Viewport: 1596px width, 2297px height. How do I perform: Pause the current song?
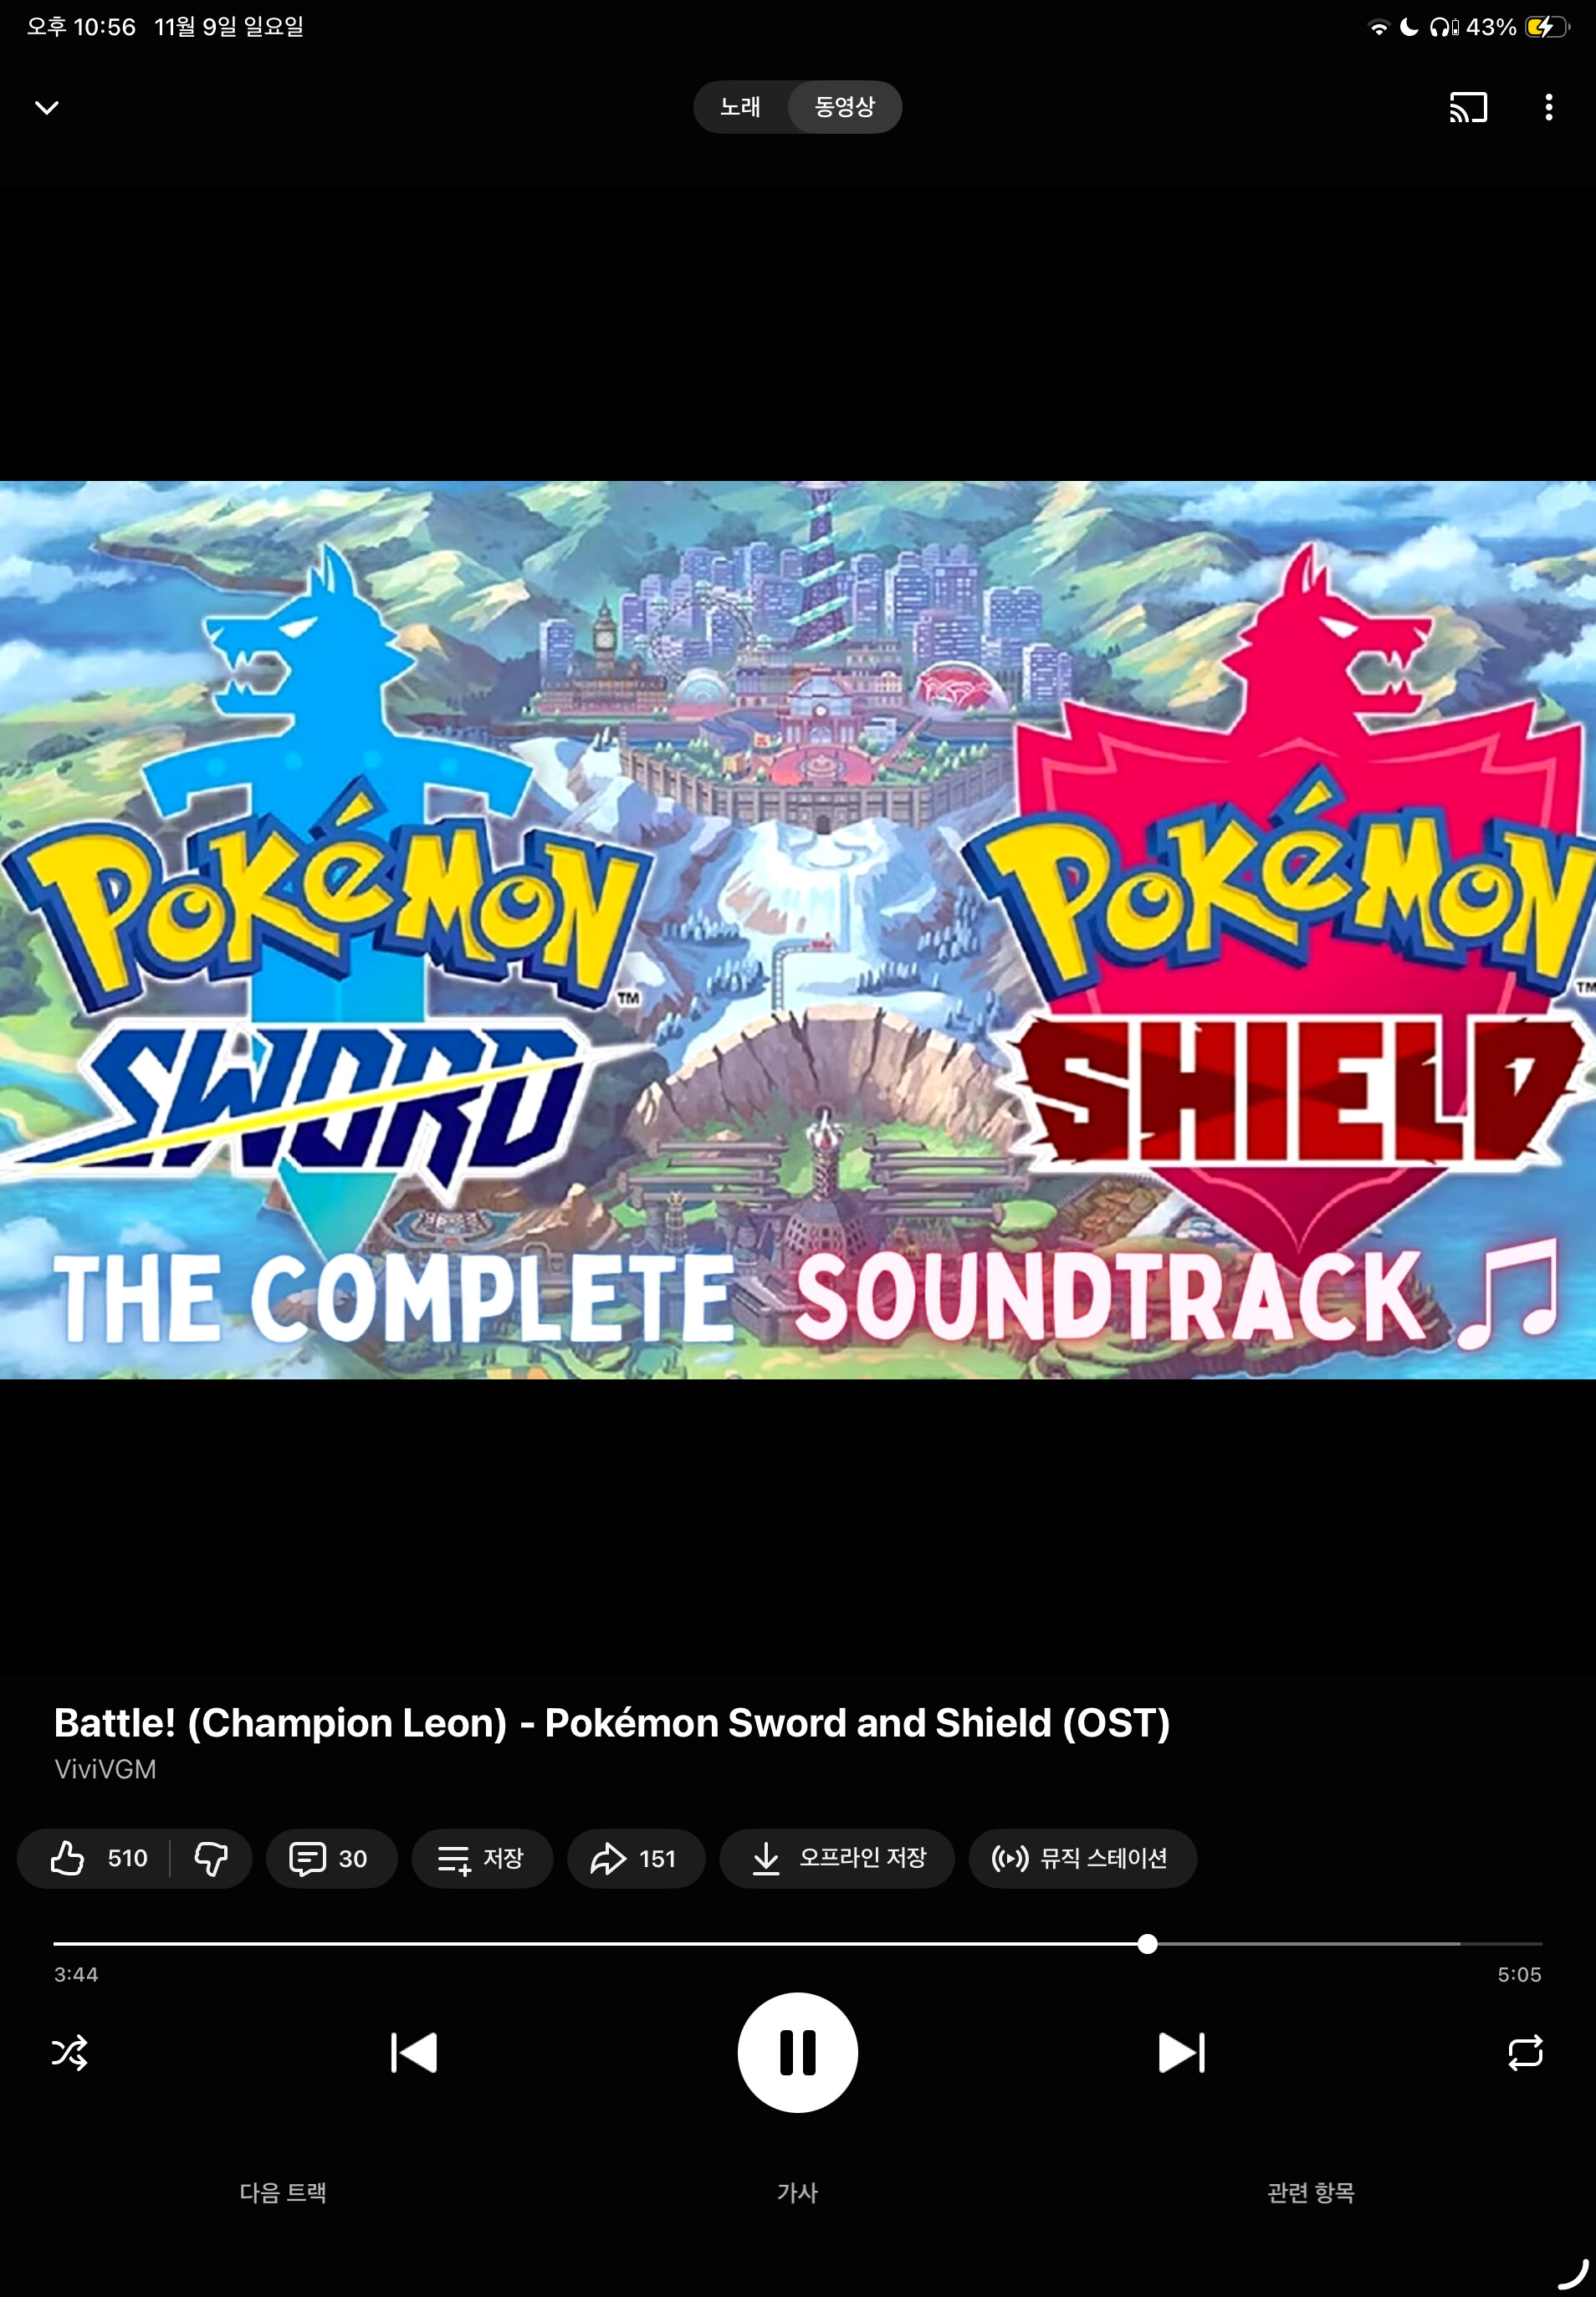797,2052
